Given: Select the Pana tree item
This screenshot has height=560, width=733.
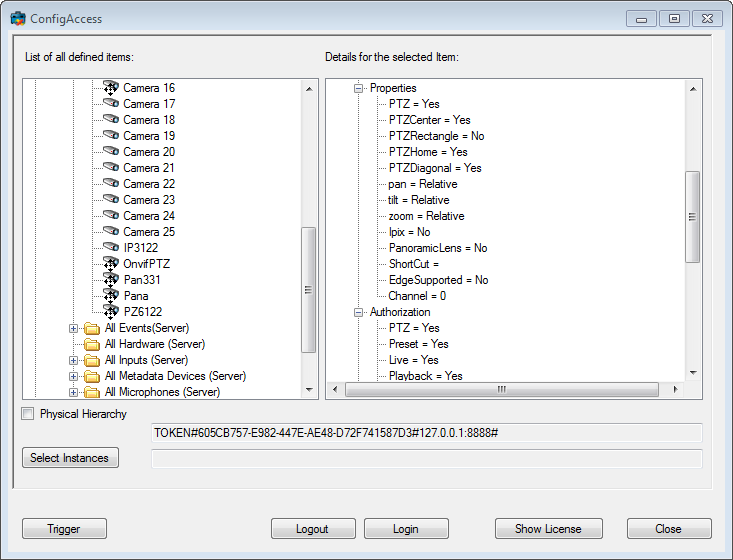Looking at the screenshot, I should click(x=136, y=296).
